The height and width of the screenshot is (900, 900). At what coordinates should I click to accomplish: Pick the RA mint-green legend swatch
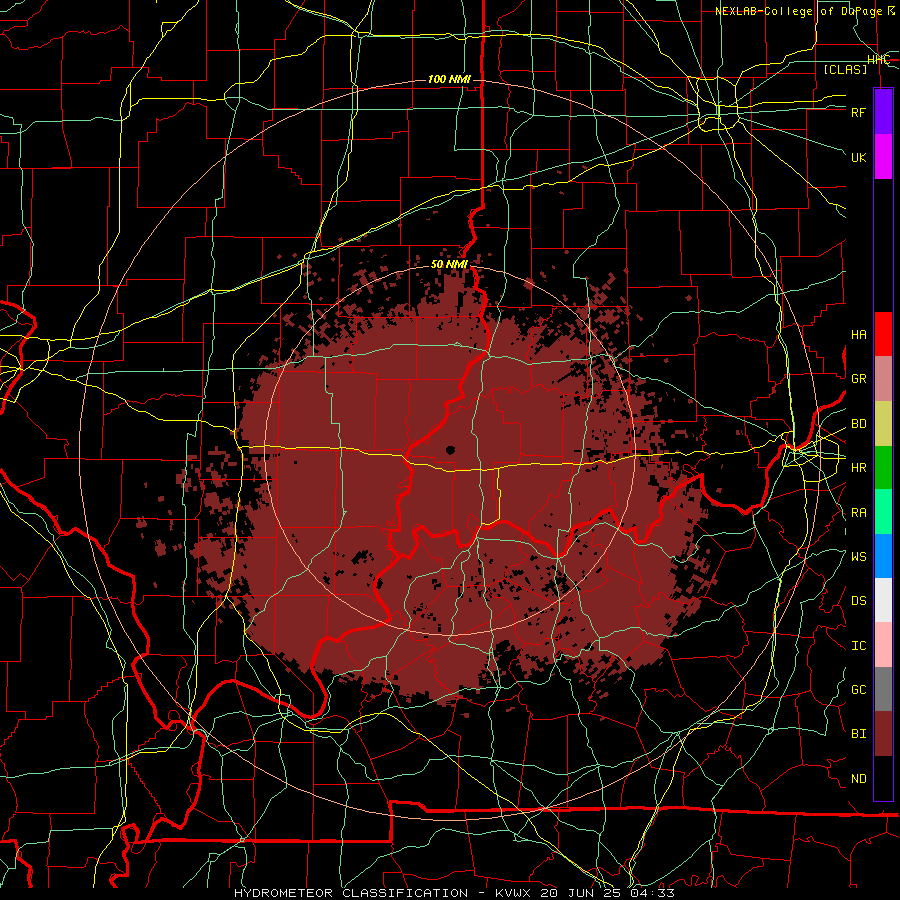pyautogui.click(x=883, y=512)
